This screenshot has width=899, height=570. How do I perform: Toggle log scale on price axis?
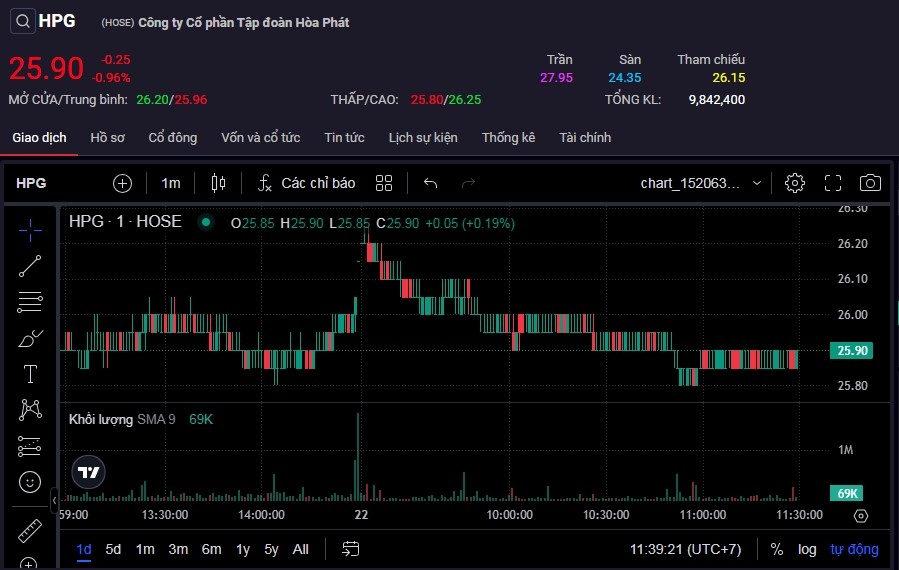(807, 549)
